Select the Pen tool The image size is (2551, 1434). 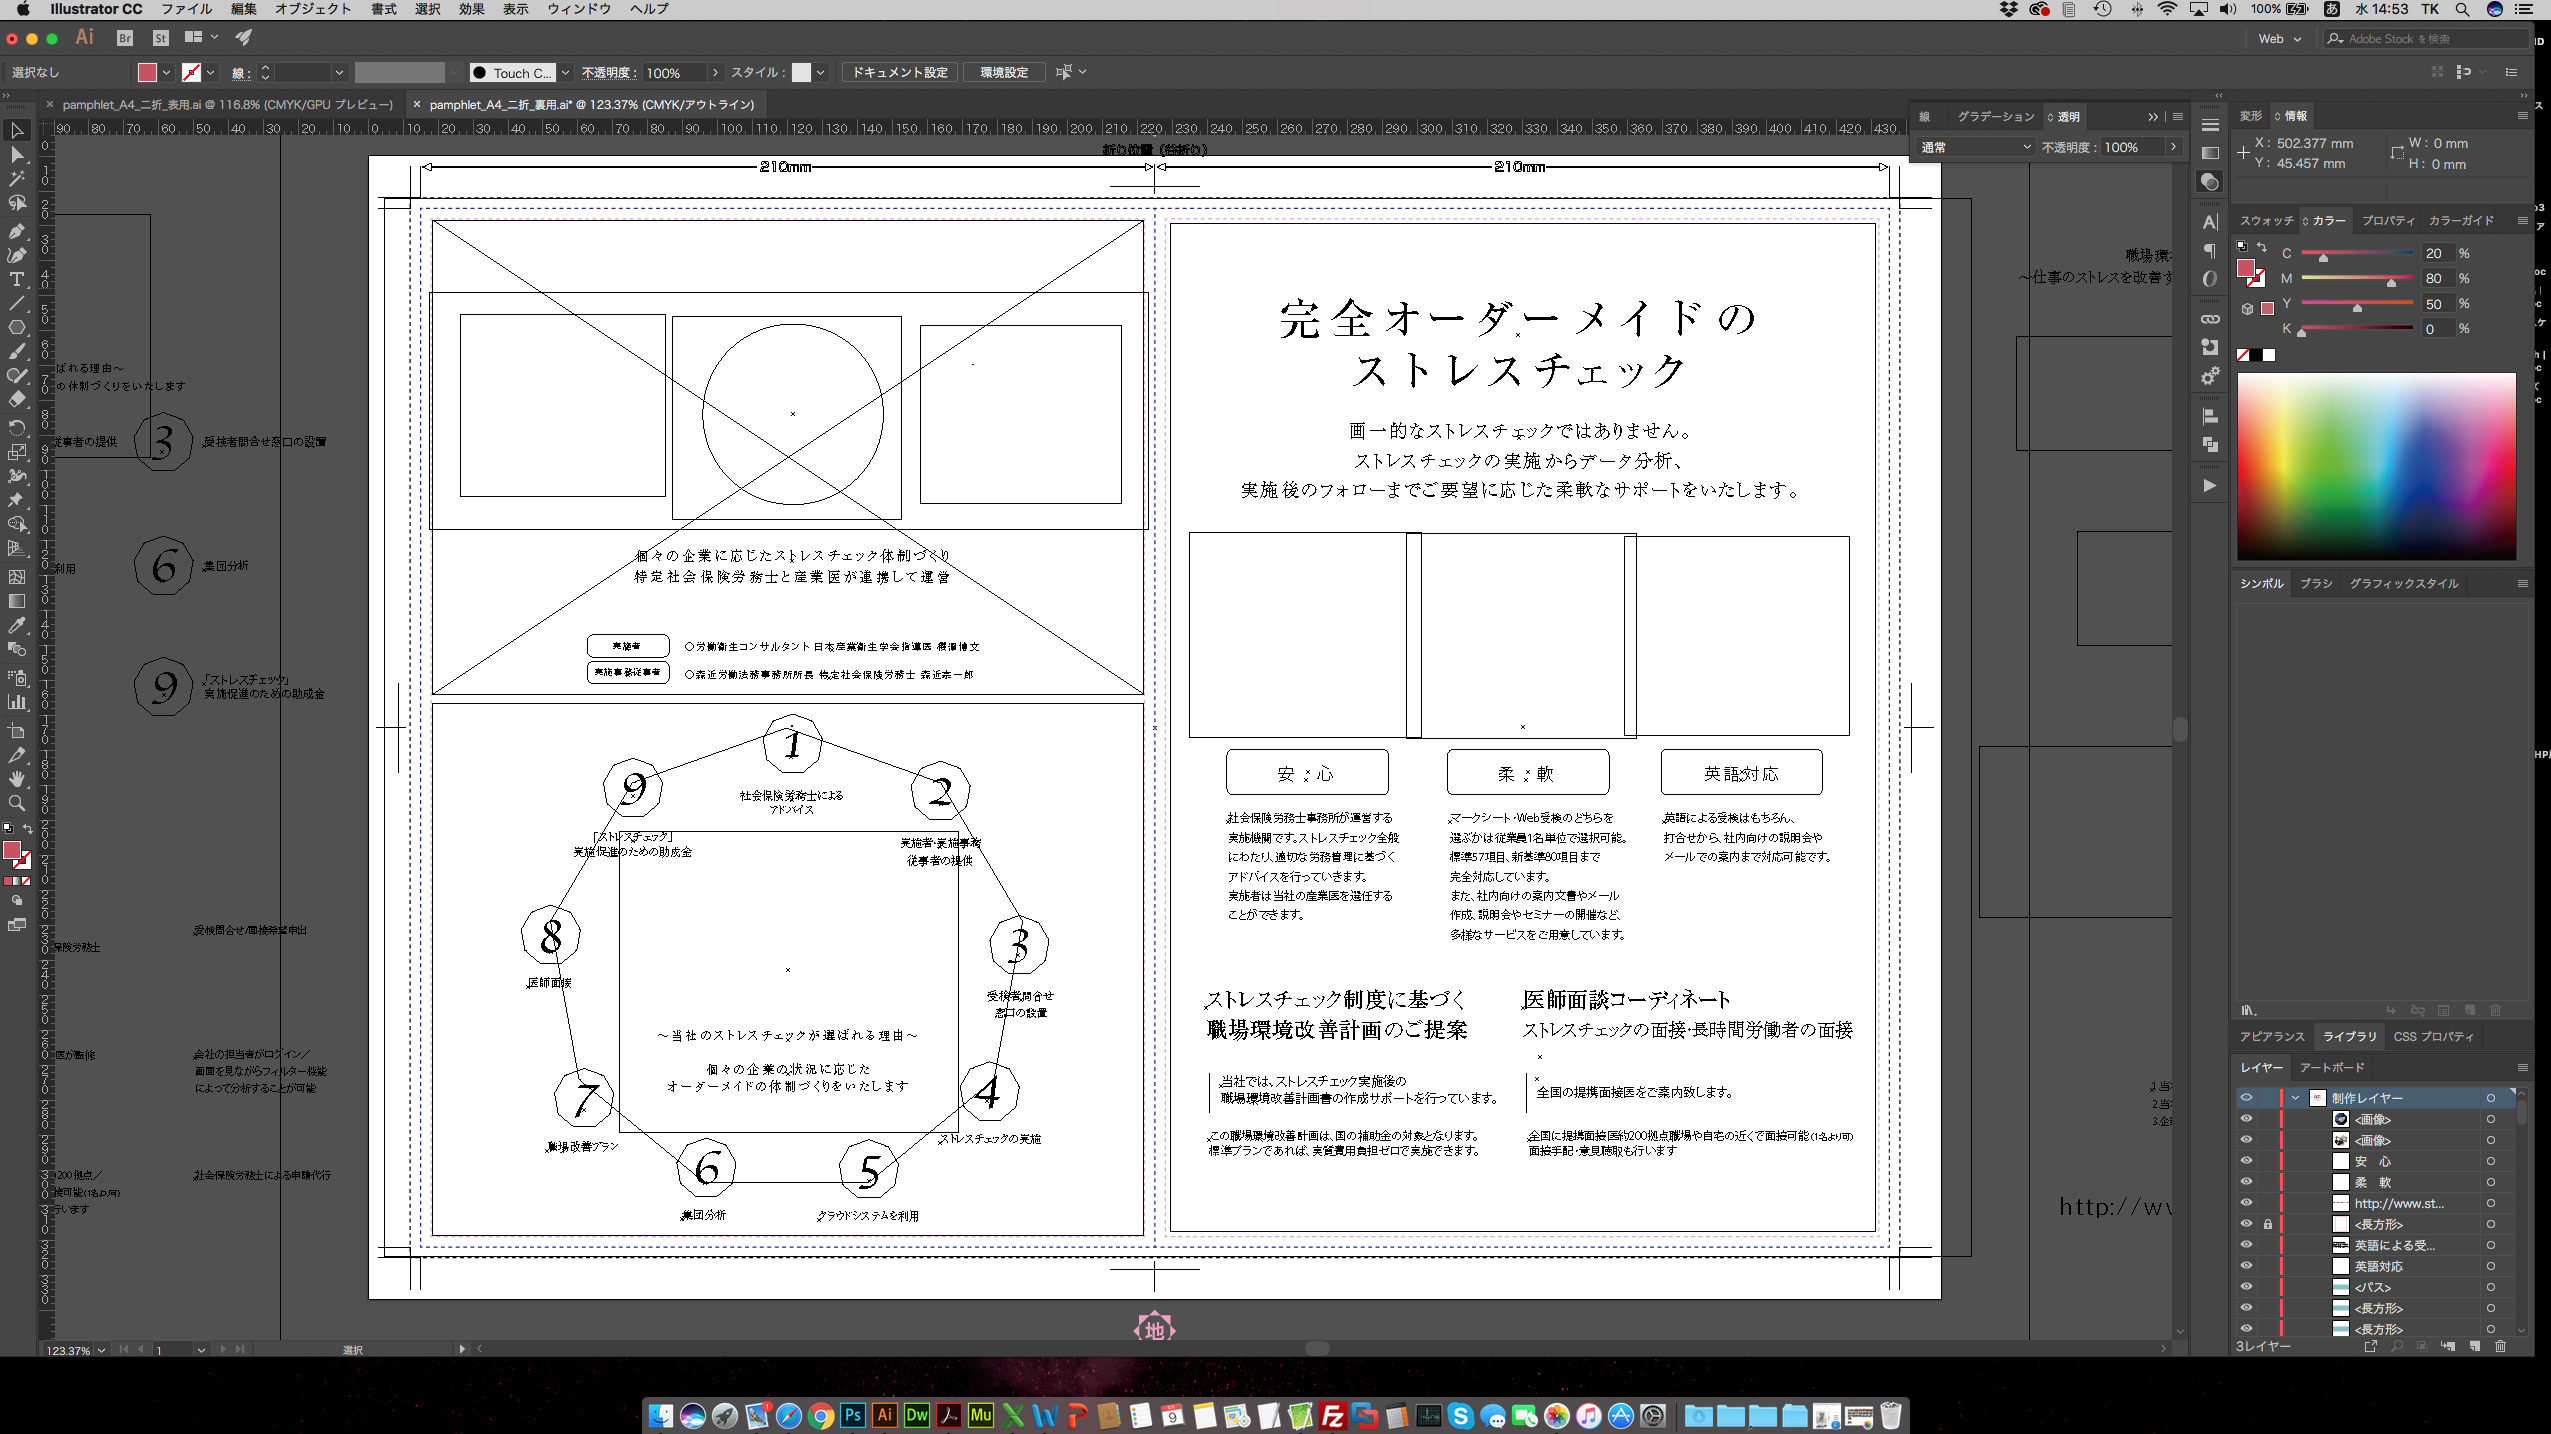point(17,231)
